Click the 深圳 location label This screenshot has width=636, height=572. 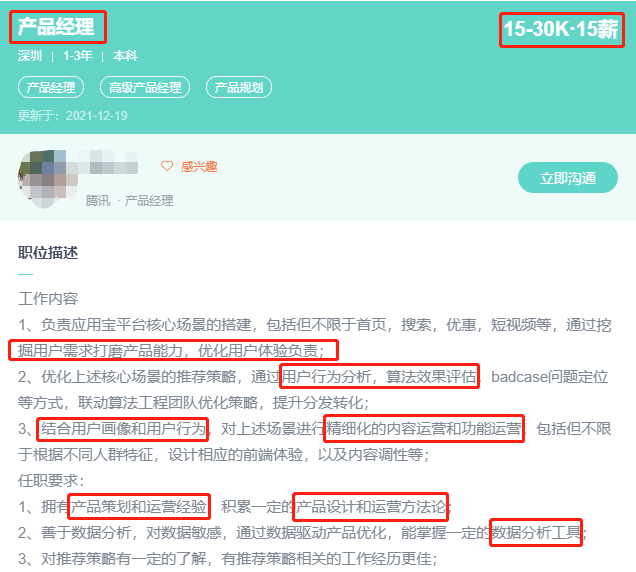click(30, 56)
